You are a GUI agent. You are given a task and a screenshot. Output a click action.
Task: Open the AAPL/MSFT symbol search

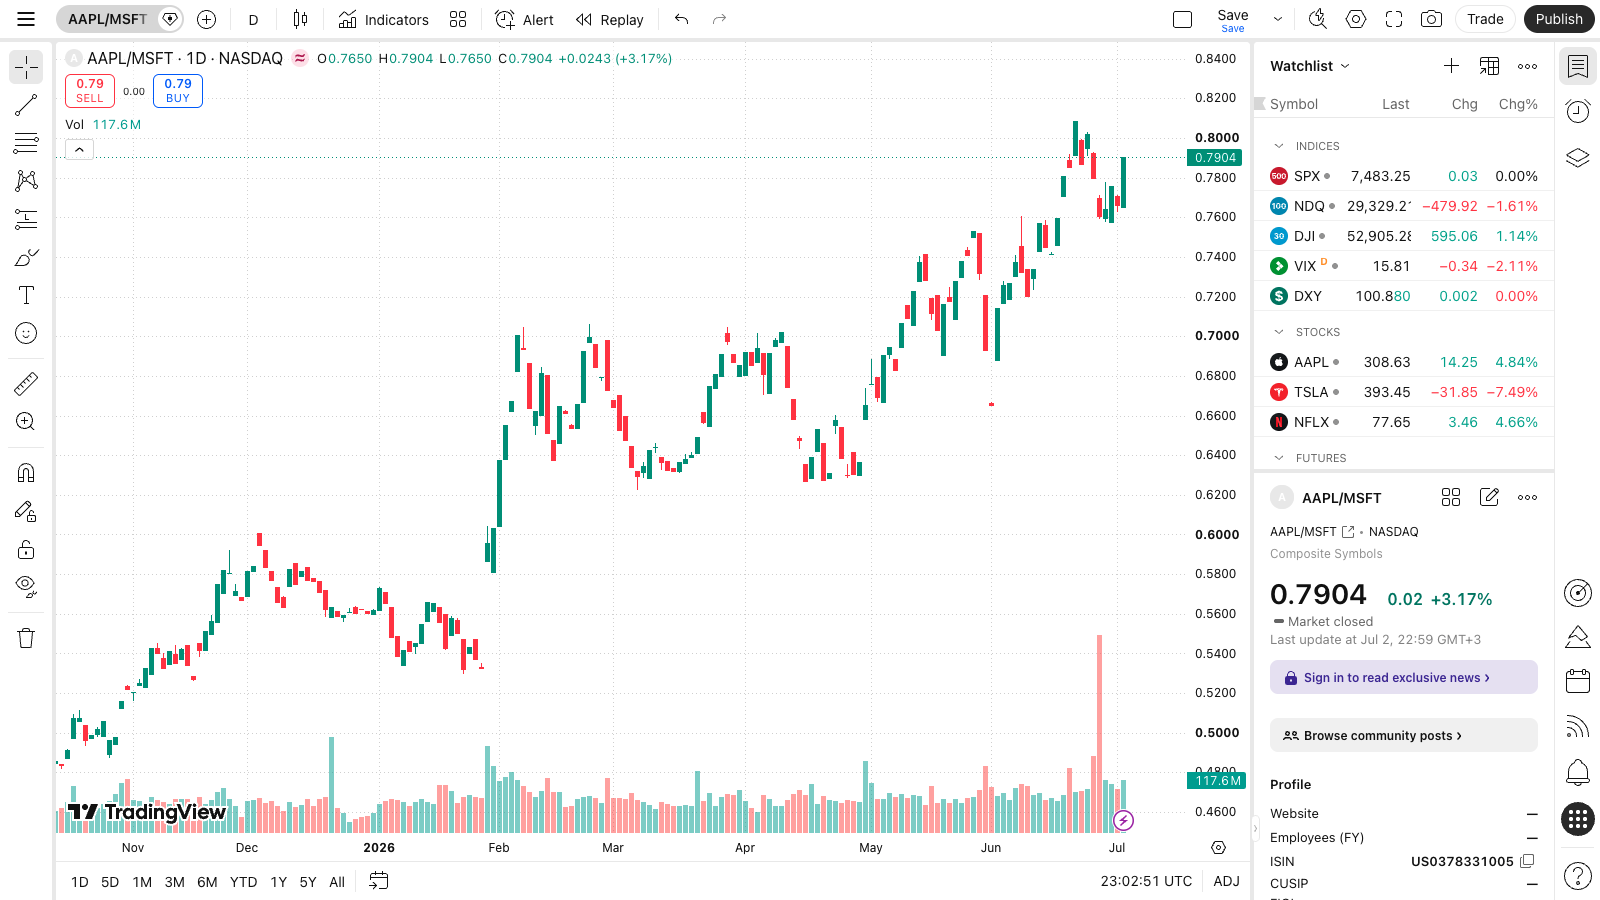pos(107,19)
